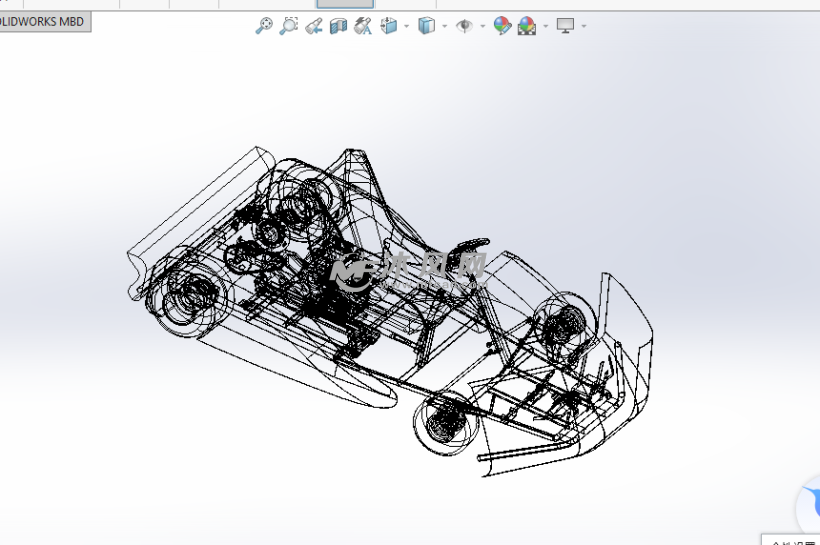This screenshot has height=545, width=820.
Task: Return to the Previous View
Action: [x=314, y=26]
